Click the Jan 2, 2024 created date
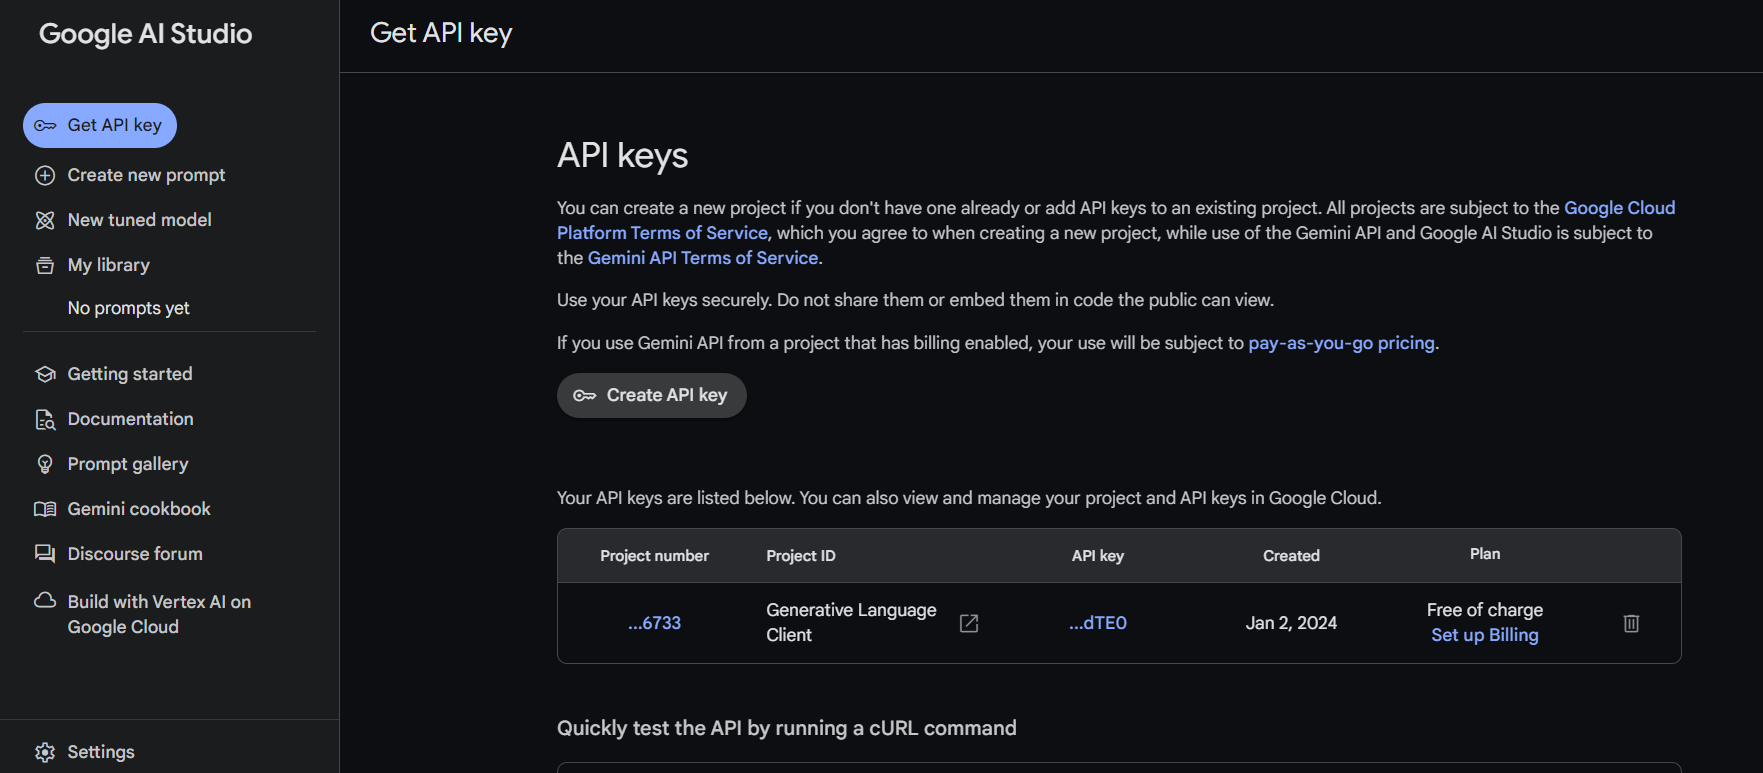The width and height of the screenshot is (1763, 773). pos(1291,623)
